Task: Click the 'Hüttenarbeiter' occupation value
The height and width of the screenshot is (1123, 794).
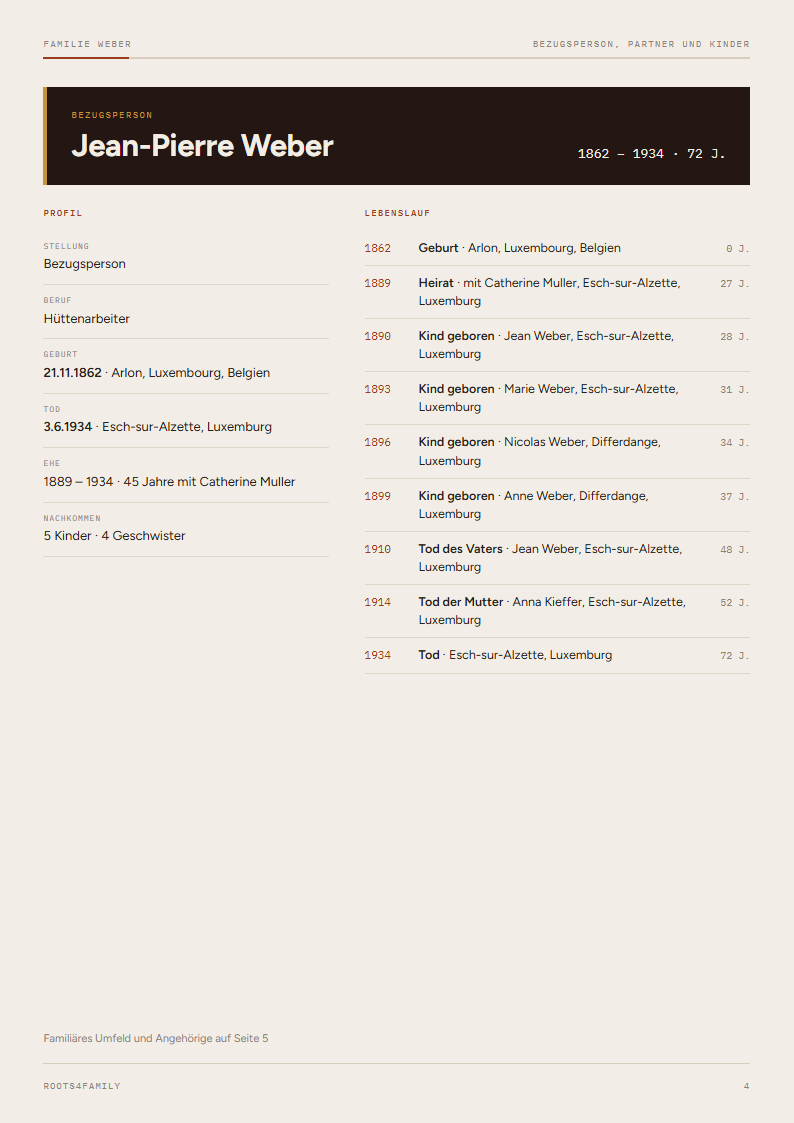Action: tap(87, 319)
